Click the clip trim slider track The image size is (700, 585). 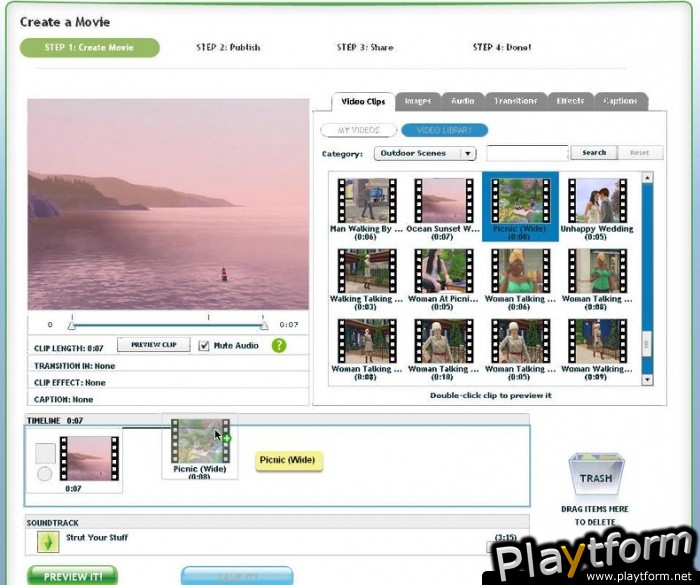167,326
